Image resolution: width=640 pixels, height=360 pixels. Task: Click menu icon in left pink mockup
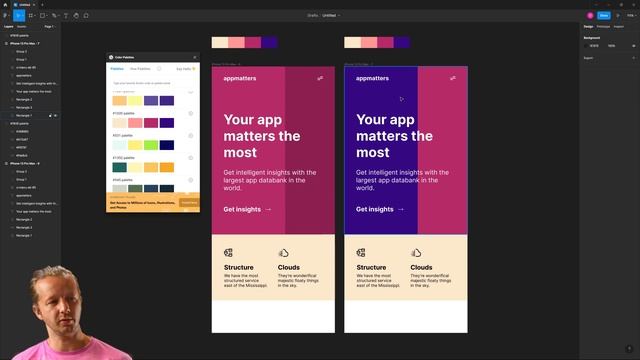click(320, 78)
